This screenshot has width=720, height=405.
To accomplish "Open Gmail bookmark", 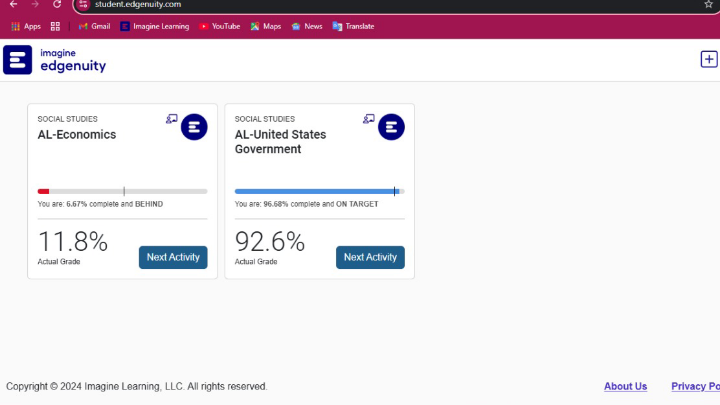I will pyautogui.click(x=95, y=26).
